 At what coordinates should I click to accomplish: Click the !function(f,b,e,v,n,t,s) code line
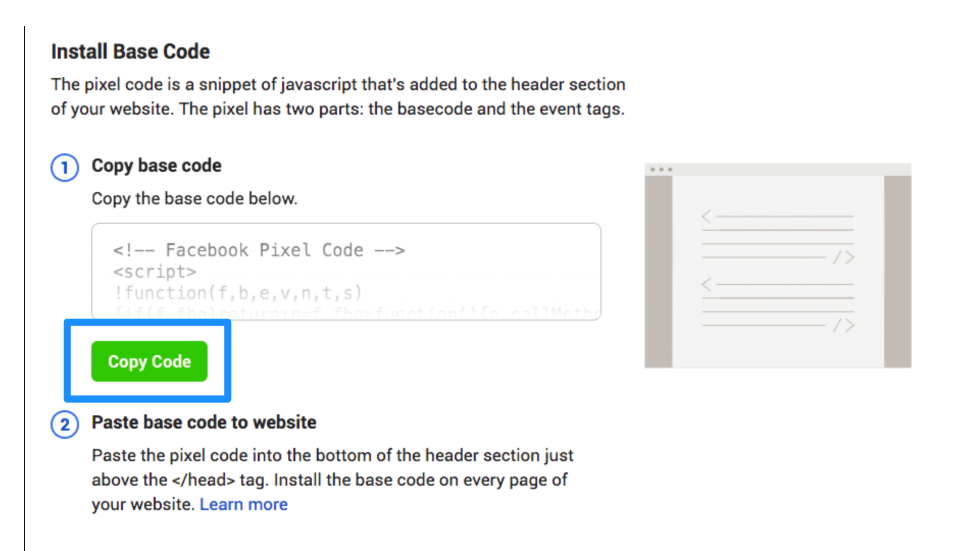pyautogui.click(x=238, y=292)
